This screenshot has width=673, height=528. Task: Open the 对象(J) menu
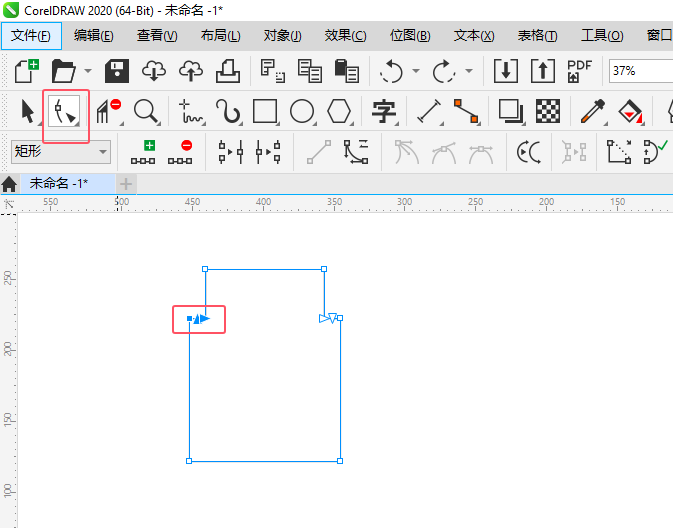click(x=282, y=36)
